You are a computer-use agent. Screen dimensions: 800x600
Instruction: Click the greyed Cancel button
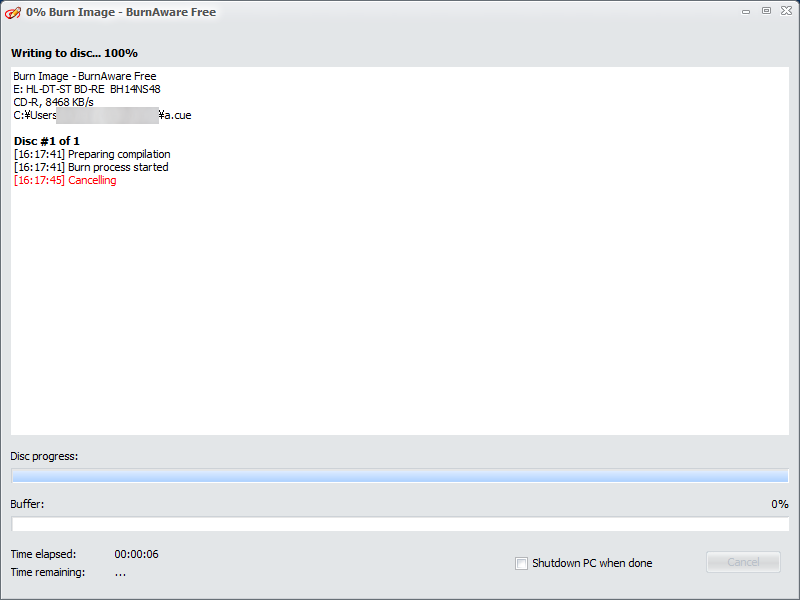(743, 562)
